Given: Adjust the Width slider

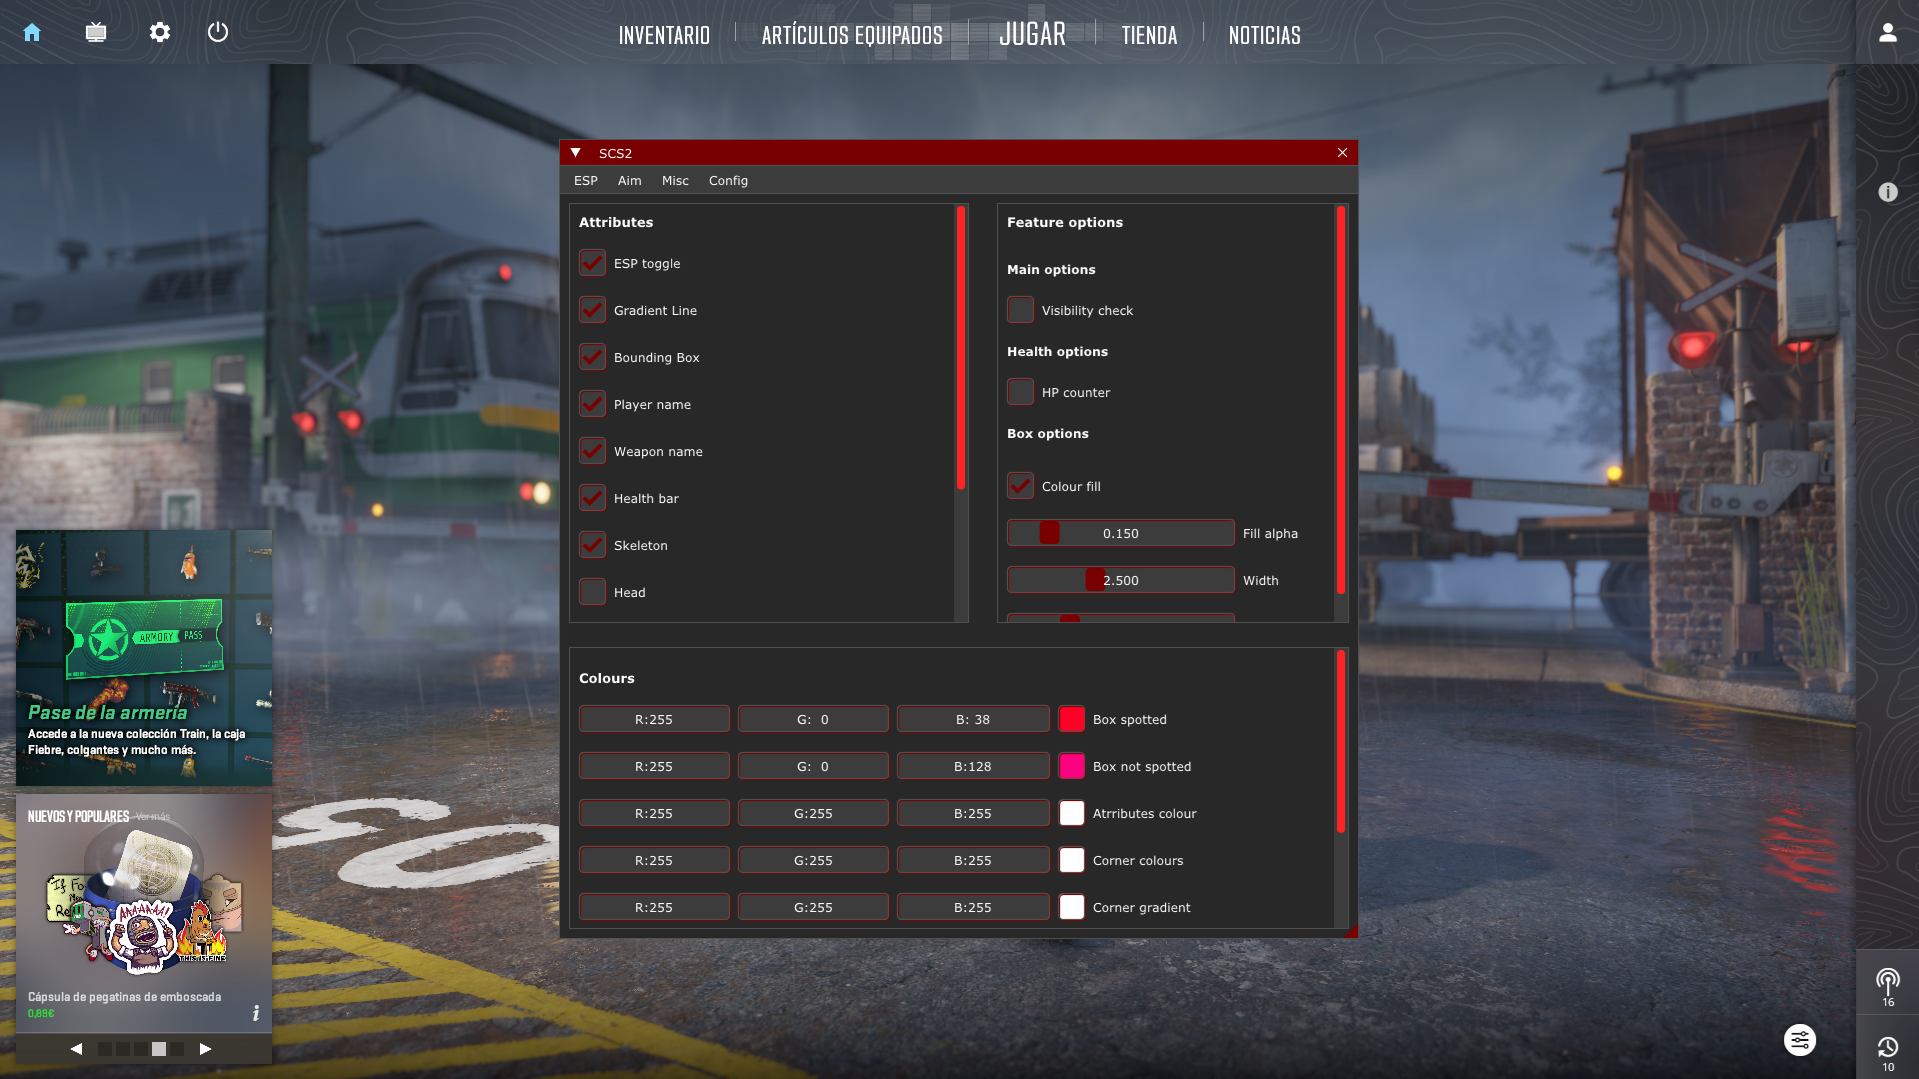Looking at the screenshot, I should tap(1120, 580).
